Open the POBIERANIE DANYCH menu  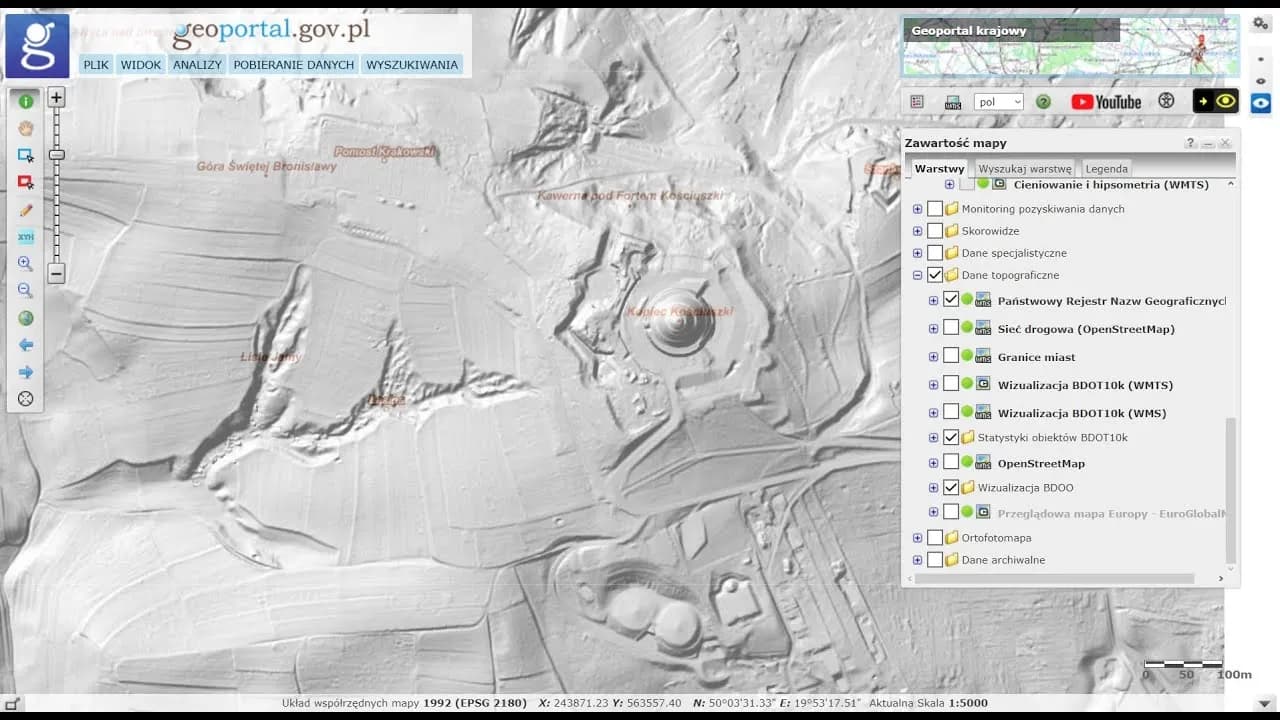tap(294, 65)
